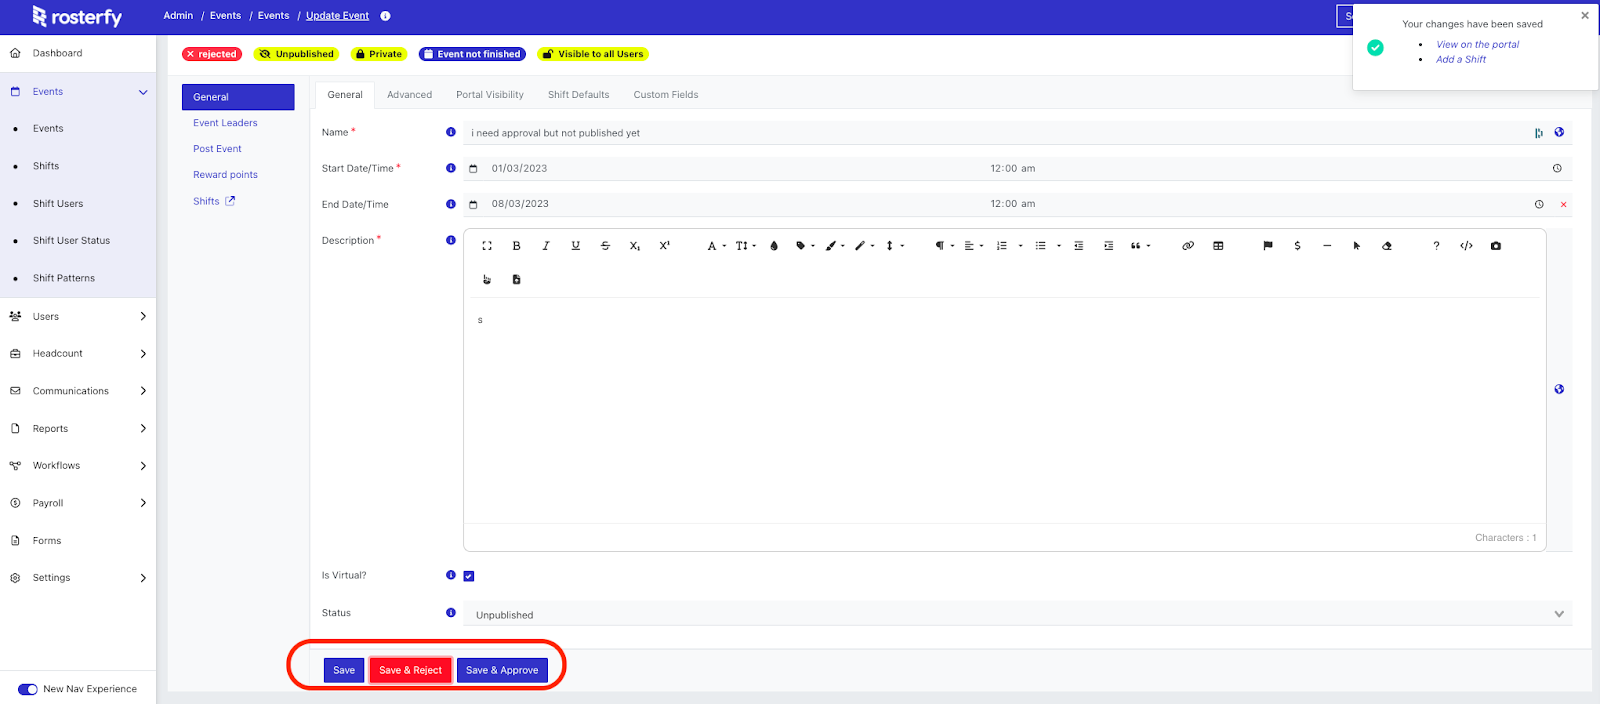Open Reward points in side menu

click(225, 175)
